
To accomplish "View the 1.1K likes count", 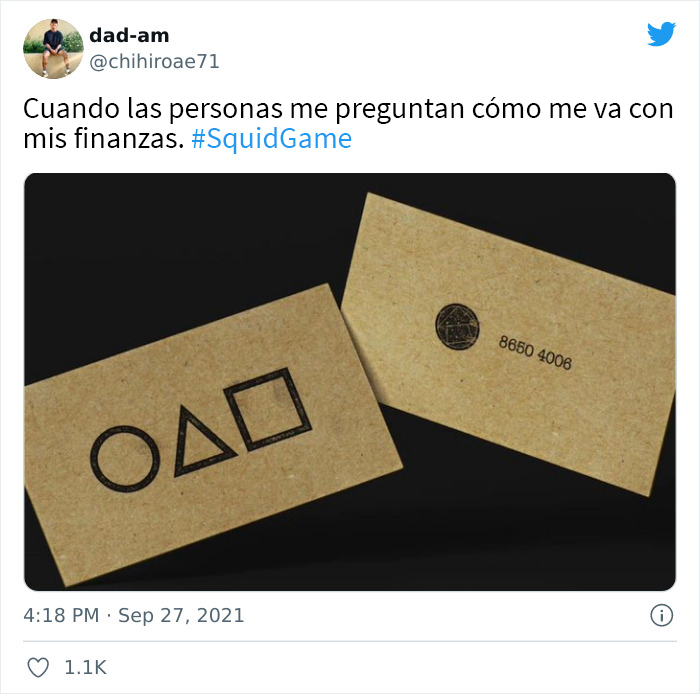I will pos(85,667).
